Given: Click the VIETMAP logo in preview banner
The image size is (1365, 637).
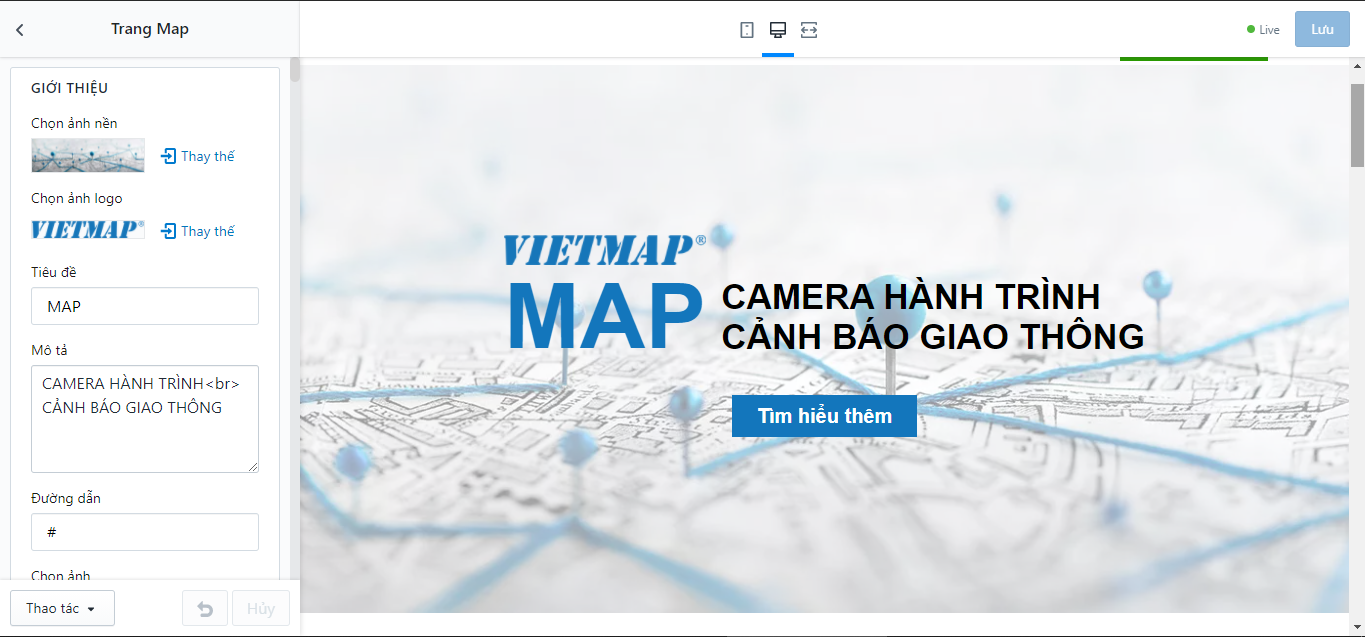Looking at the screenshot, I should pyautogui.click(x=605, y=250).
